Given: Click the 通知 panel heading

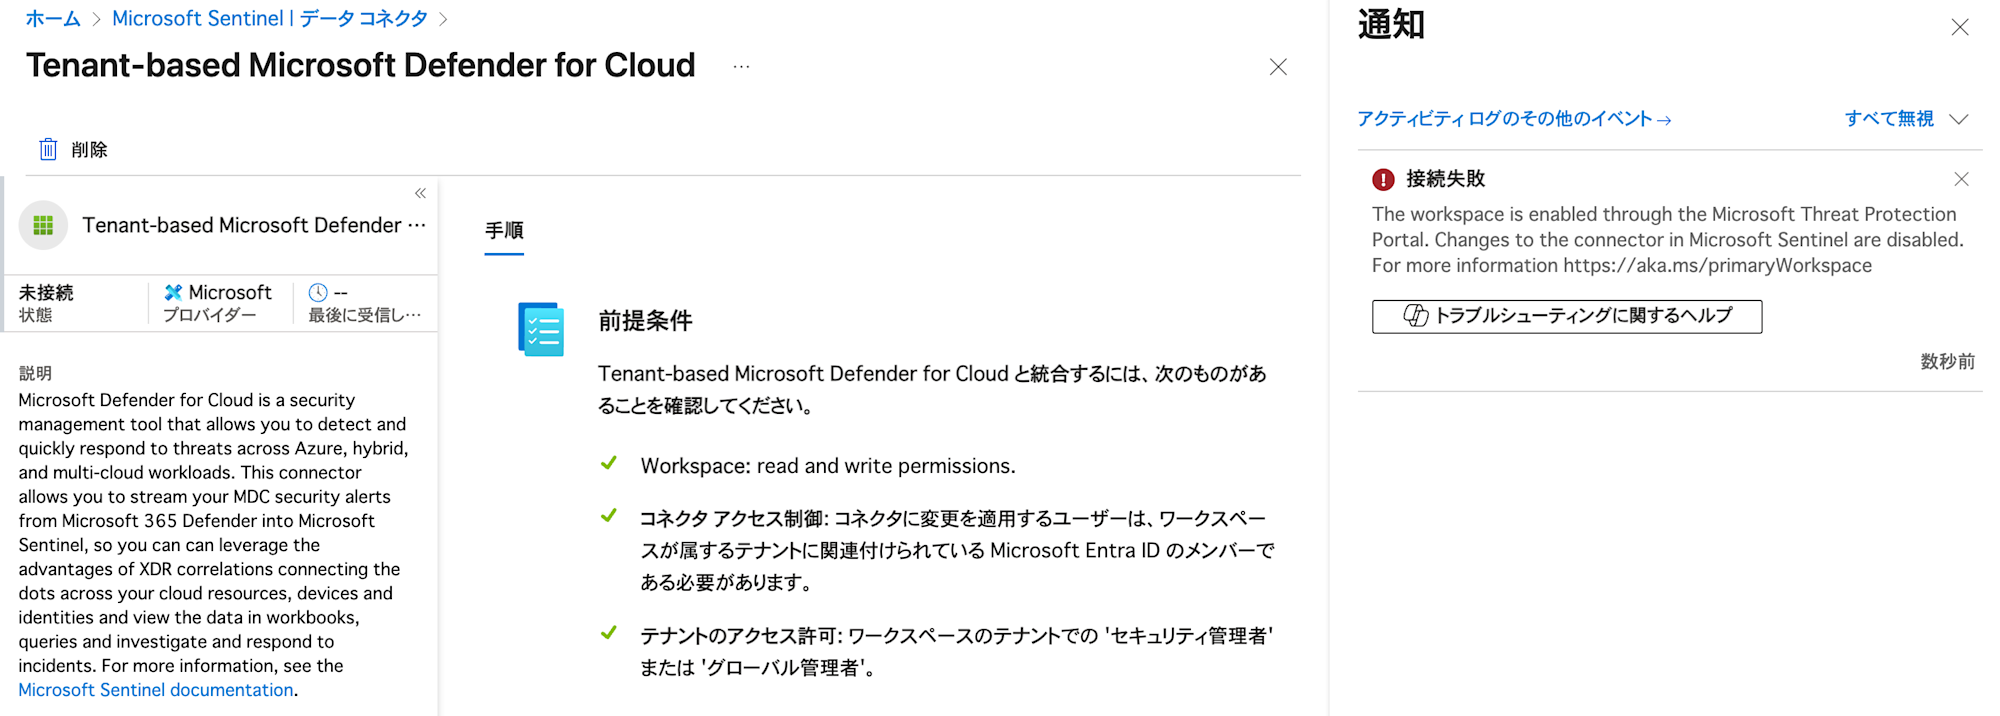Looking at the screenshot, I should [x=1391, y=25].
